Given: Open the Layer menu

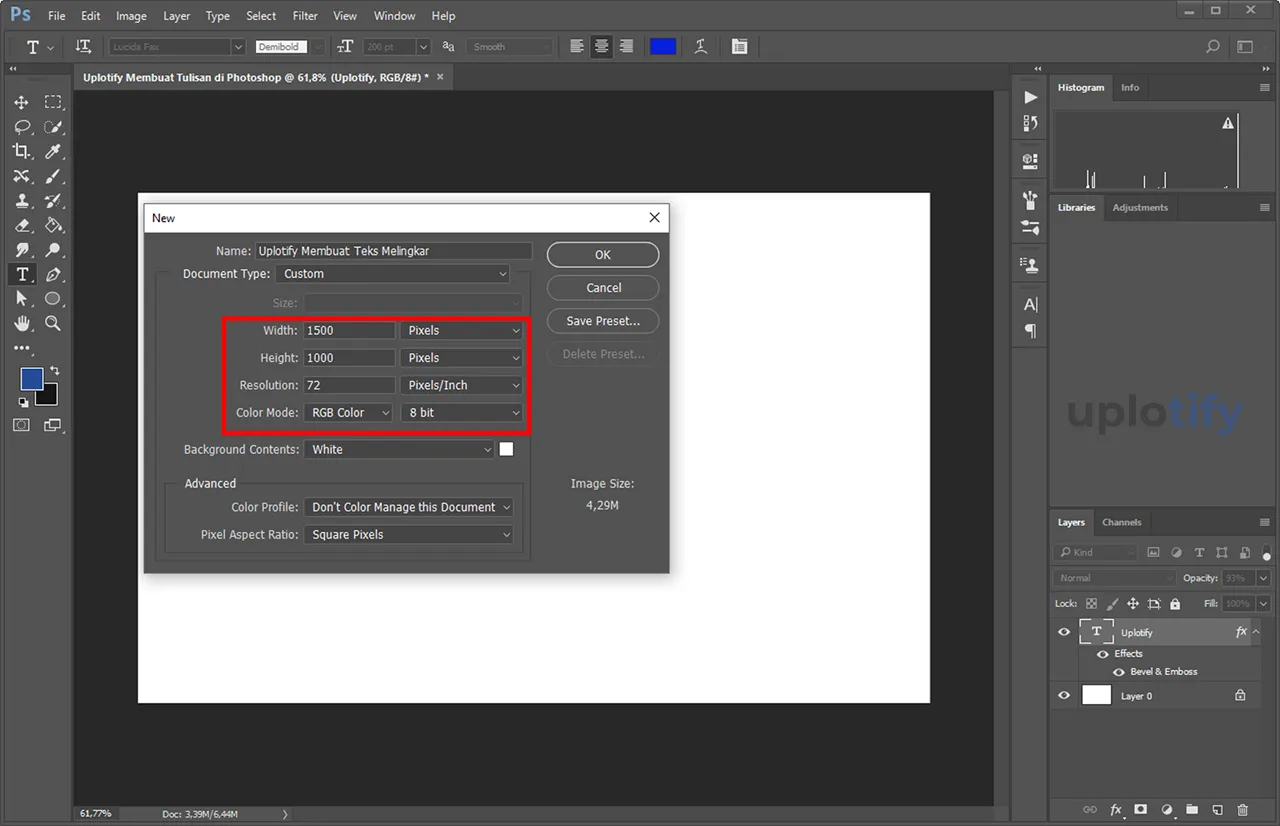Looking at the screenshot, I should [176, 16].
